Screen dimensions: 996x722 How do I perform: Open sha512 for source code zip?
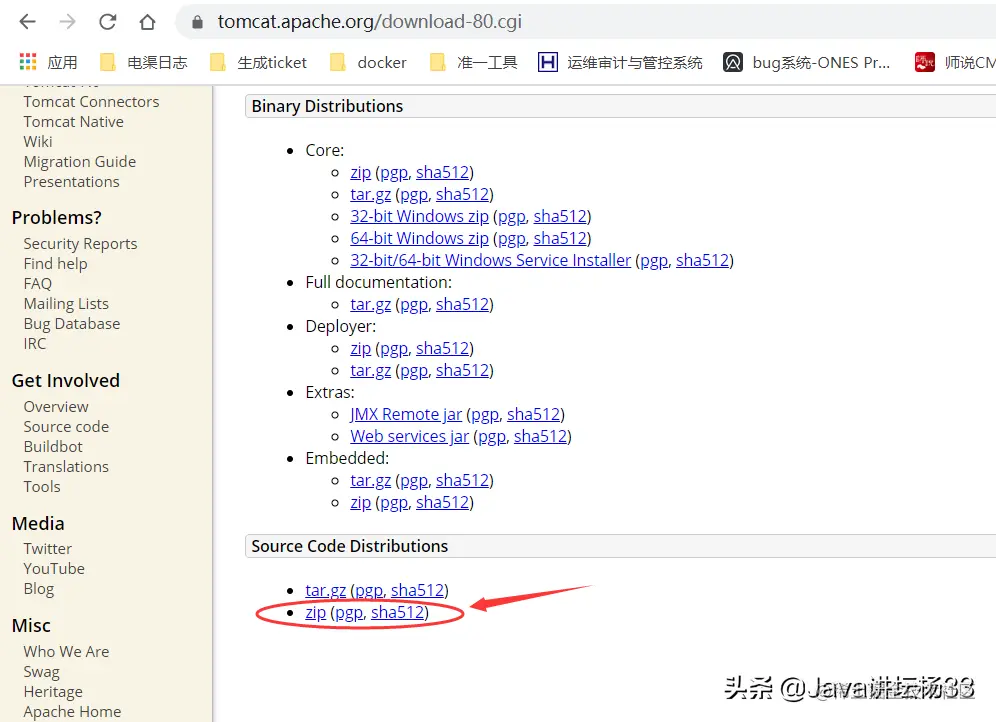(398, 612)
